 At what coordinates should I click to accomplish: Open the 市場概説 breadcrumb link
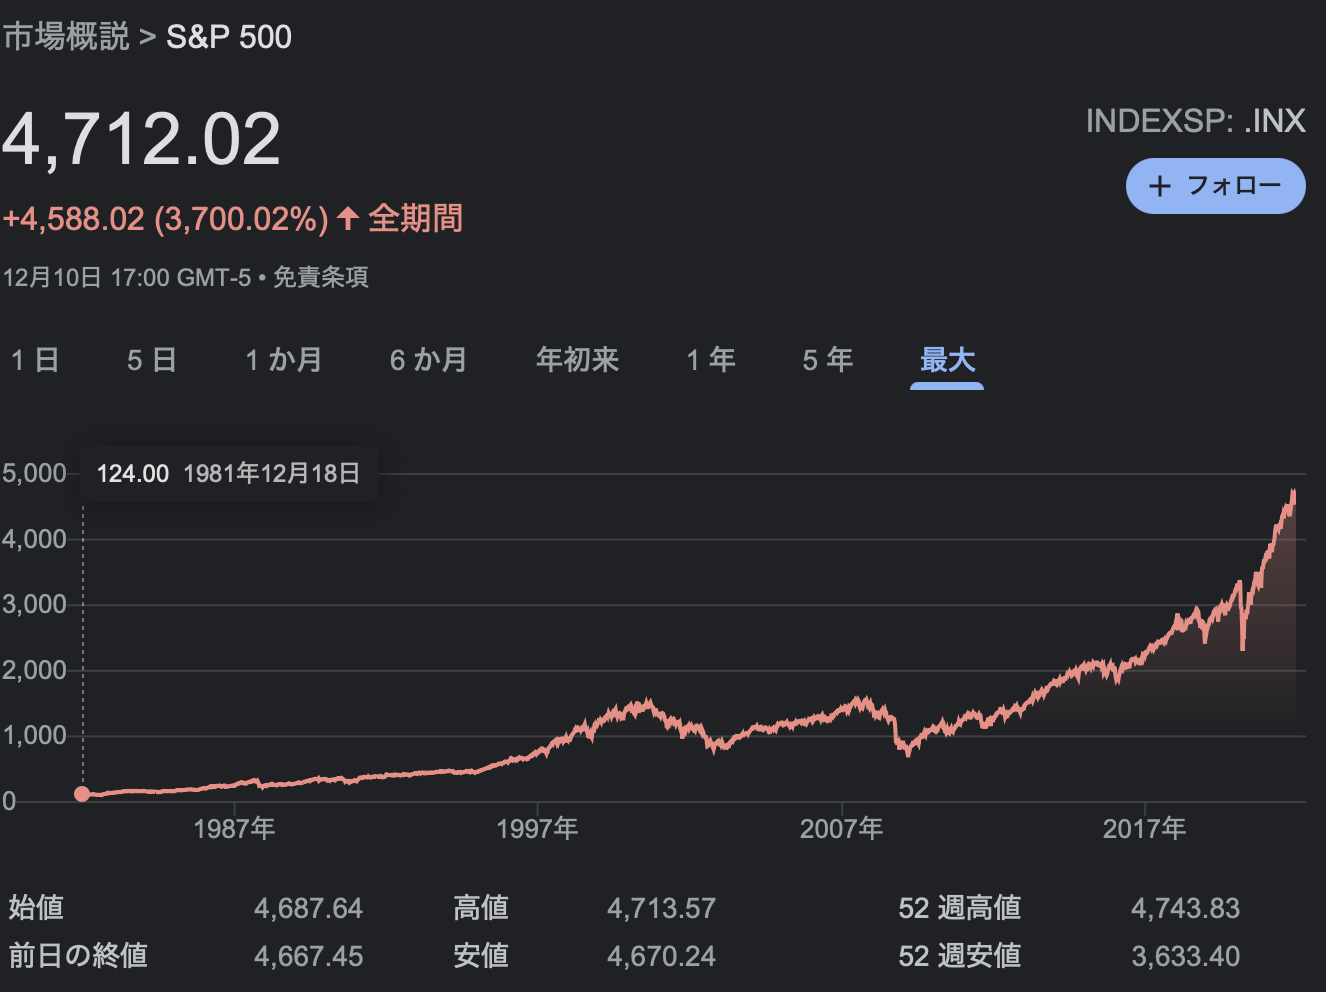(x=66, y=37)
